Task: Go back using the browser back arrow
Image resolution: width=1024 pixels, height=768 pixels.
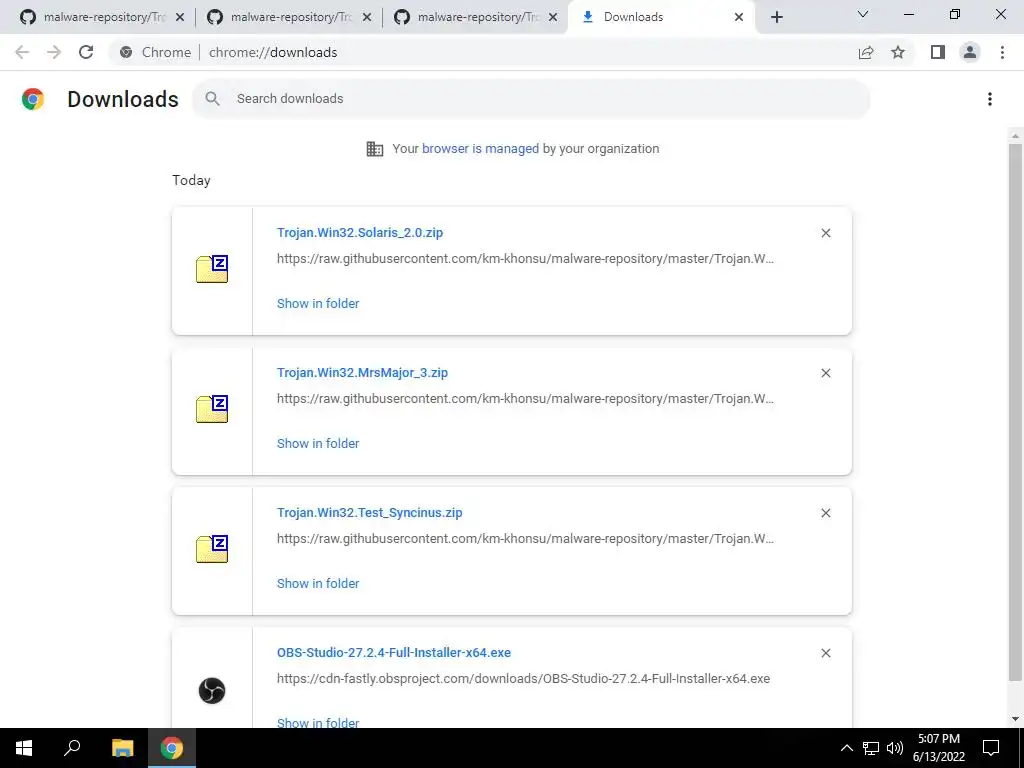Action: click(x=22, y=52)
